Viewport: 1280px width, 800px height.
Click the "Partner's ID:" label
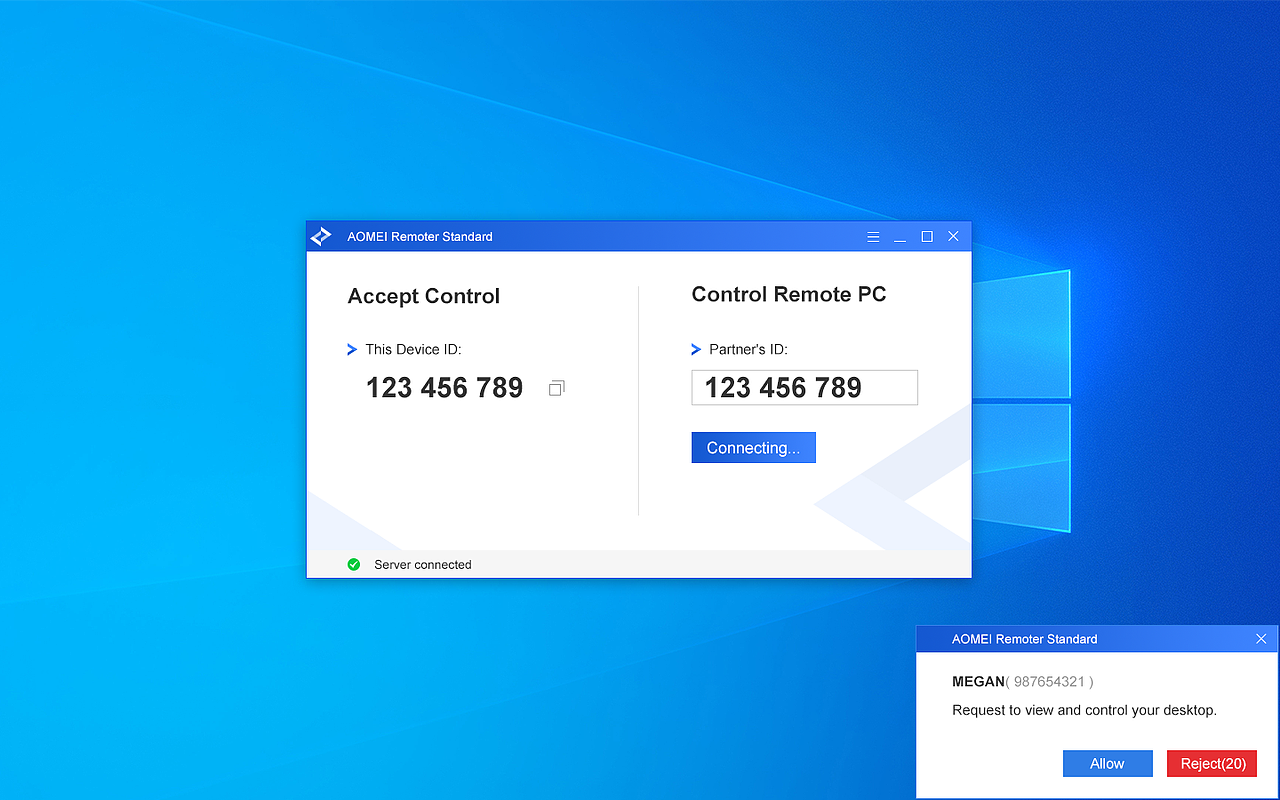(748, 349)
